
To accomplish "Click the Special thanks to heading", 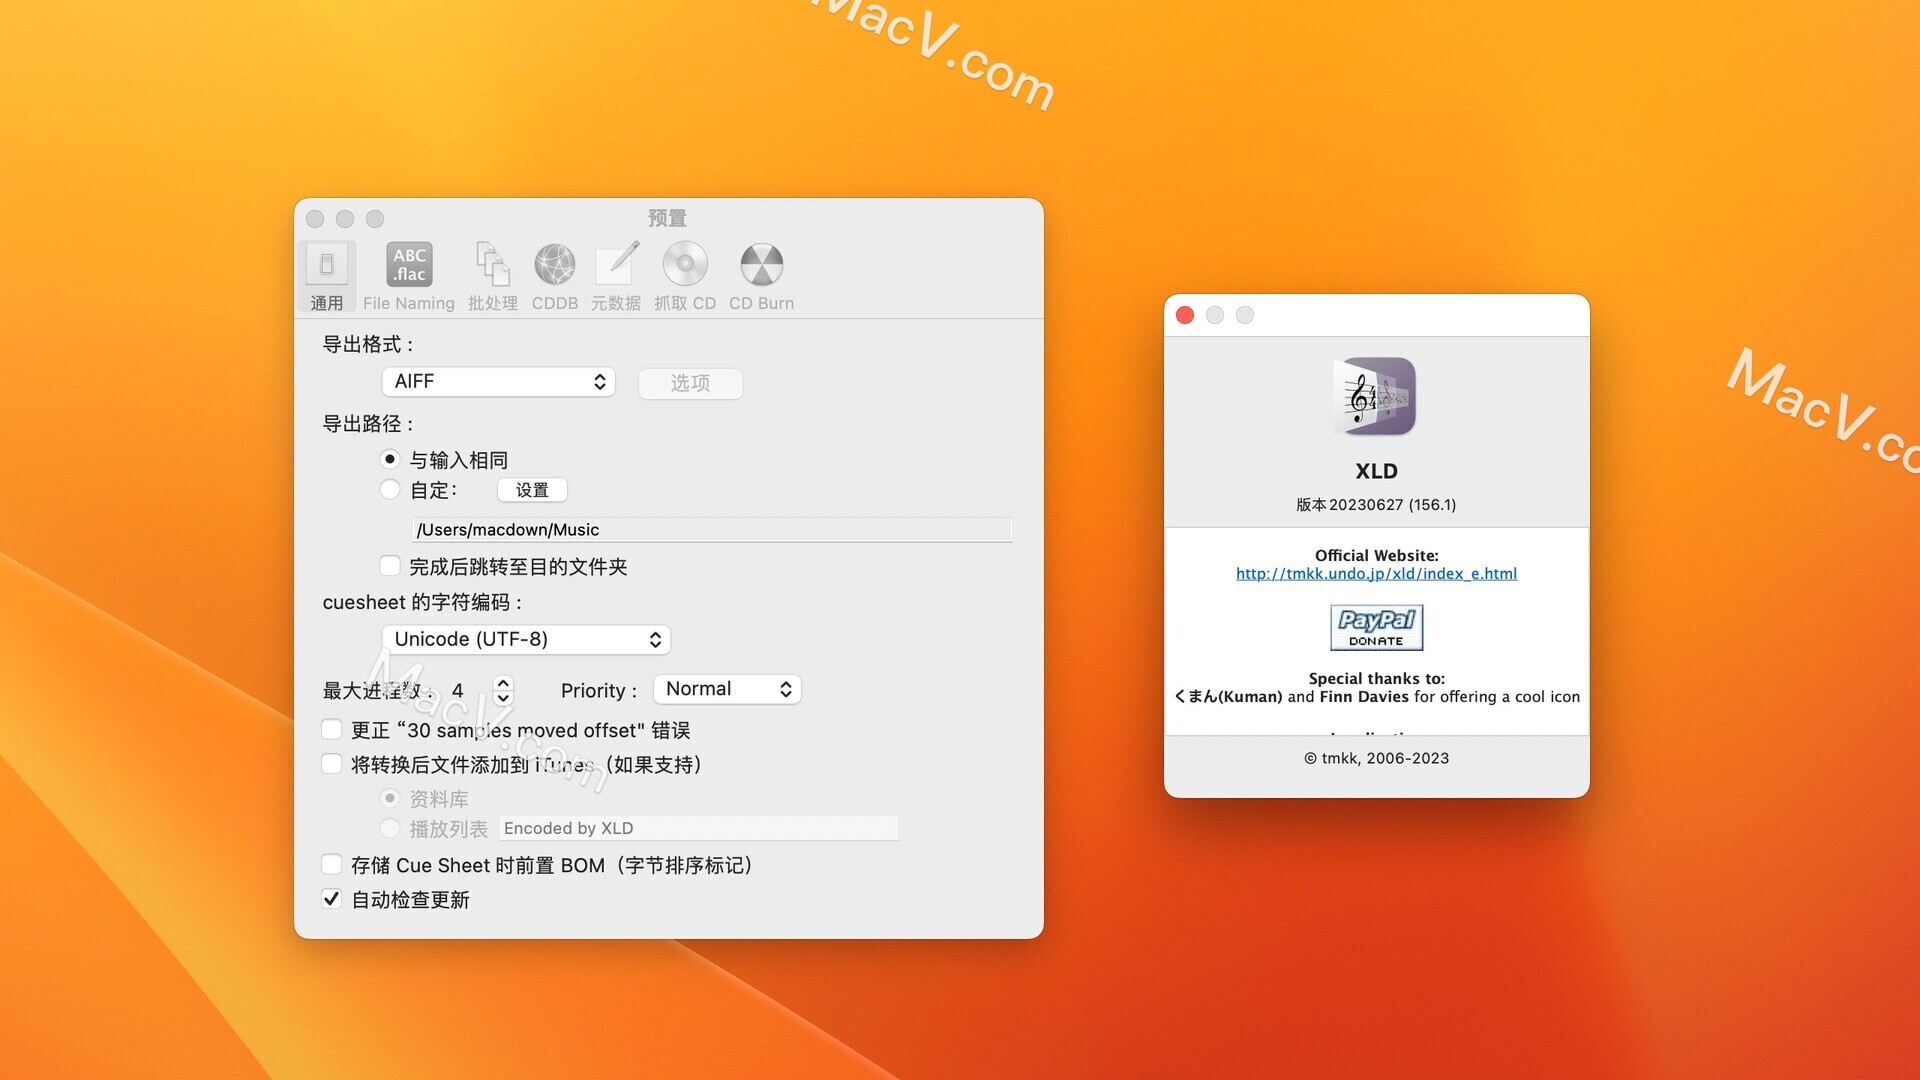I will click(1376, 678).
